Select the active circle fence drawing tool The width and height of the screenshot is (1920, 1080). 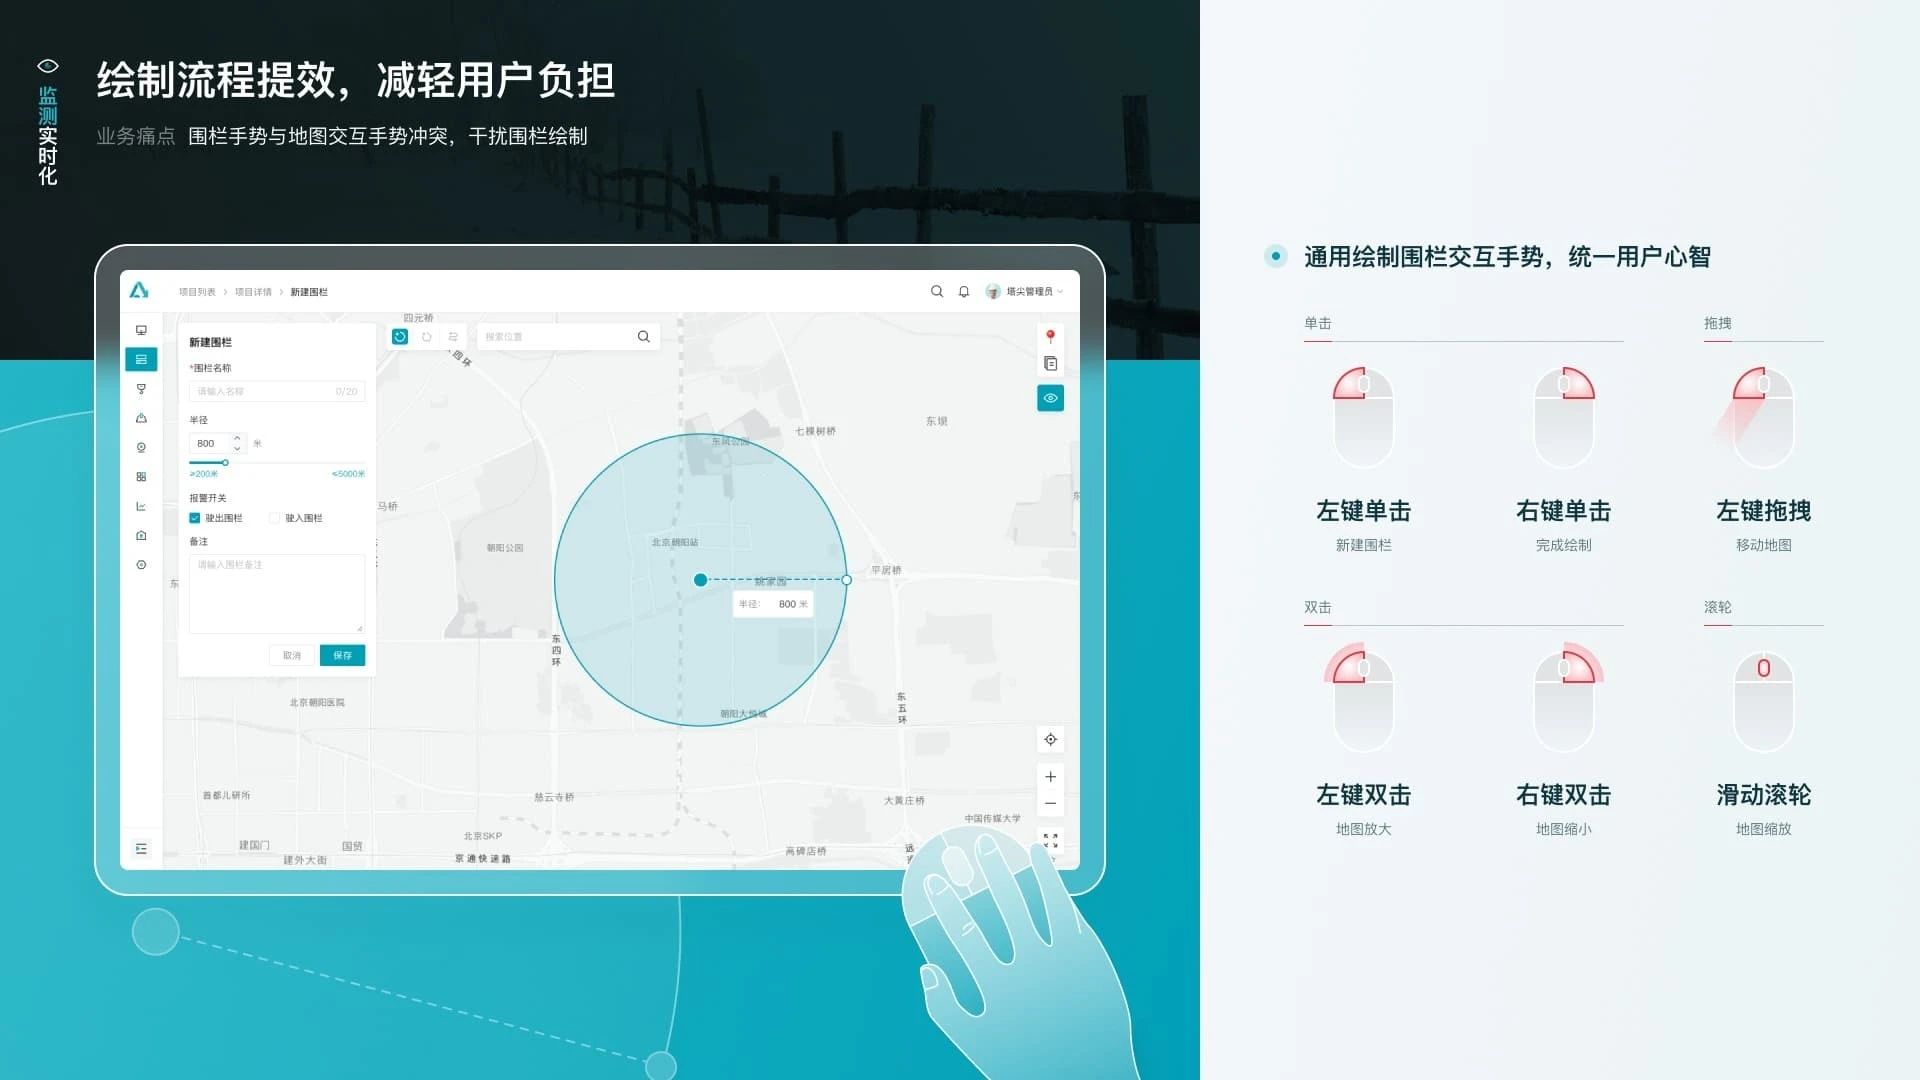tap(400, 337)
